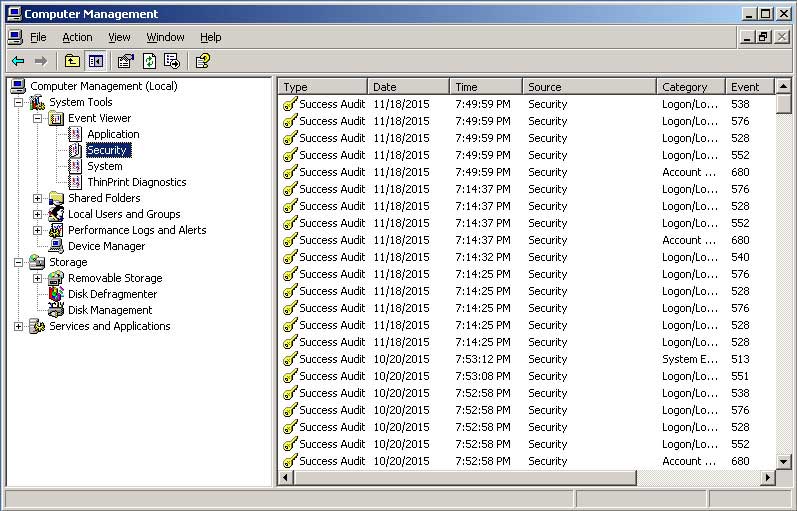Image resolution: width=797 pixels, height=511 pixels.
Task: Select Computer Management (Local) root node
Action: [104, 86]
